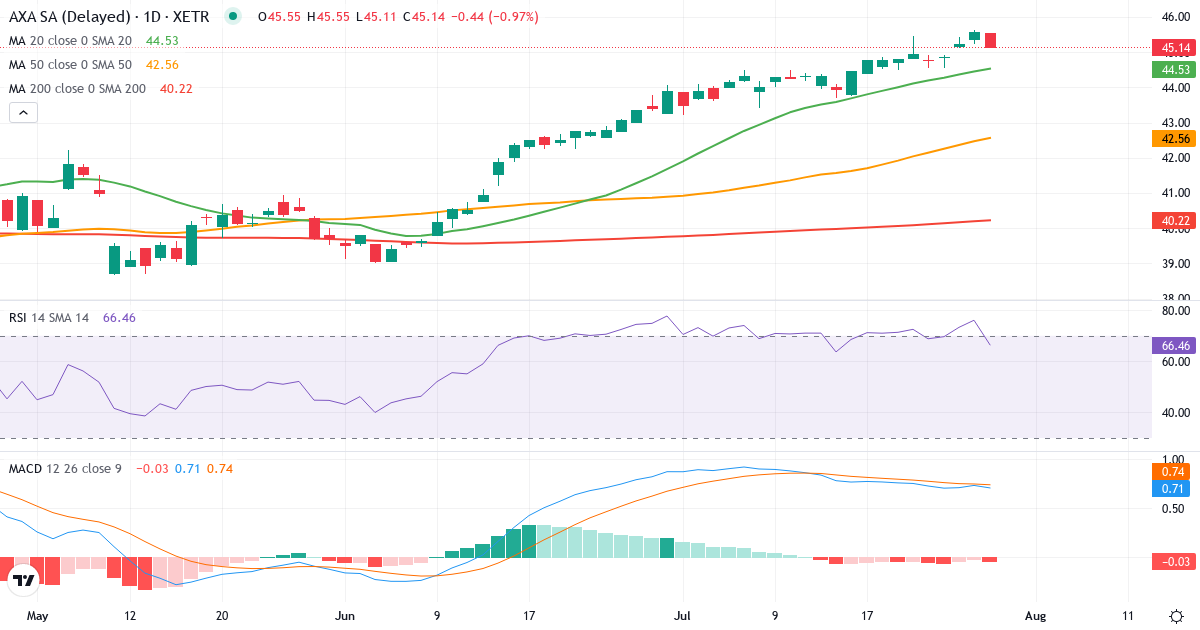Click the 45.14 current price label

tap(1174, 48)
